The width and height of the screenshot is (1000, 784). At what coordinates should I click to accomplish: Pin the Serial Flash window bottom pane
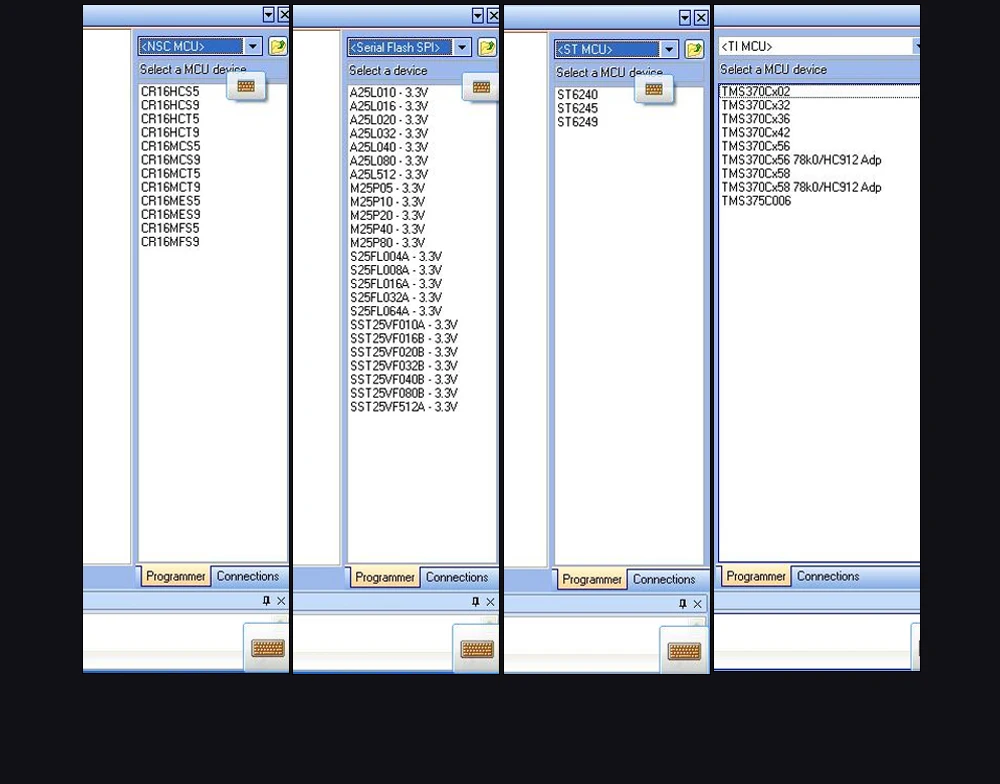475,602
